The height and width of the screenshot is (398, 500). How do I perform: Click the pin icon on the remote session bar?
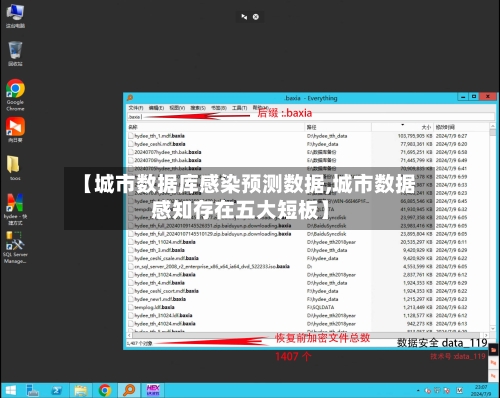(244, 17)
